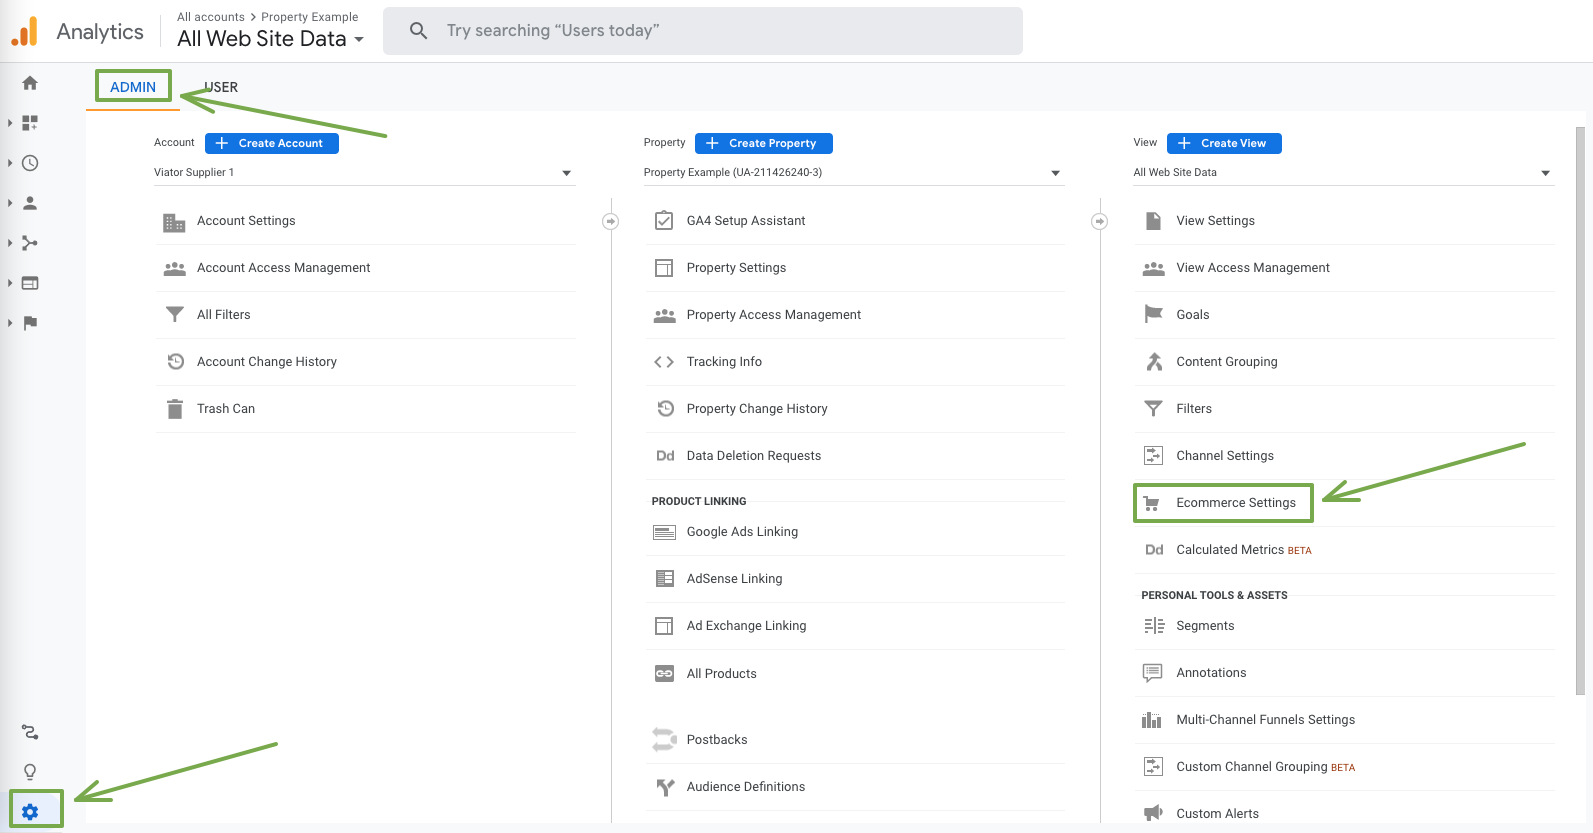Click the Multi-Channel Funnels chart icon

coord(1152,720)
